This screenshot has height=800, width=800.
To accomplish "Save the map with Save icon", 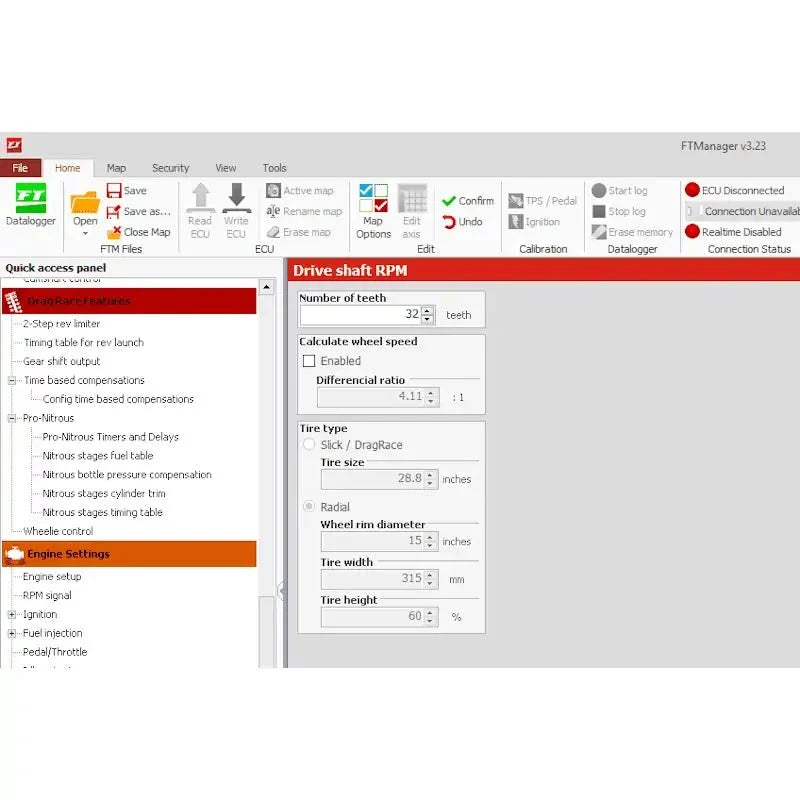I will point(114,191).
